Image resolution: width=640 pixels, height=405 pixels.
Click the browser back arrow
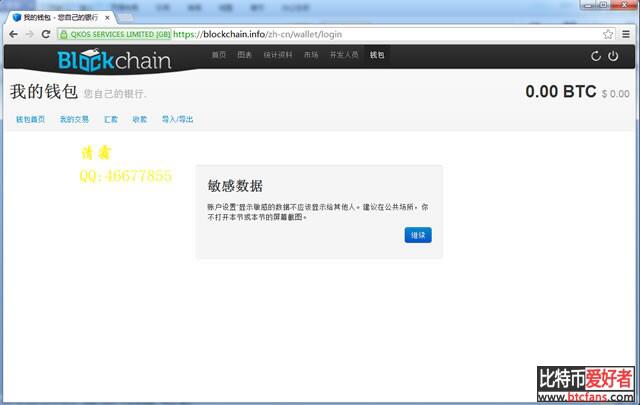(x=13, y=34)
